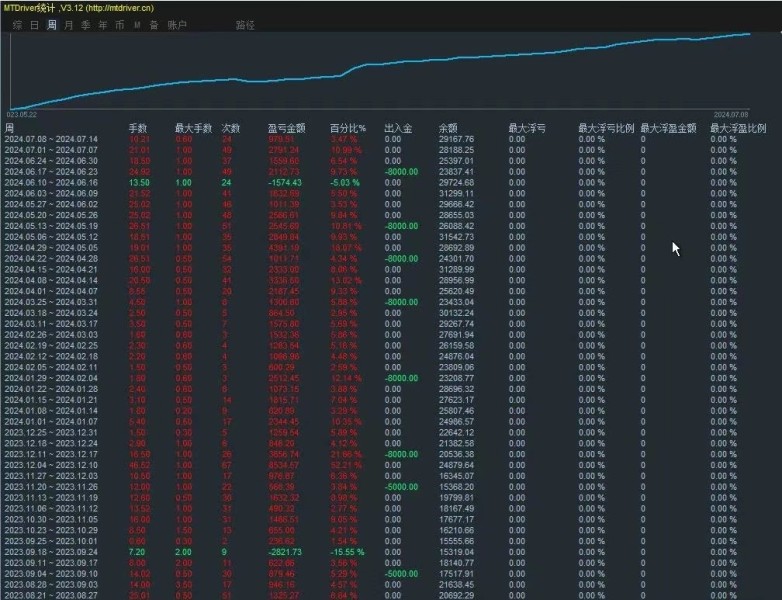782x600 pixels.
Task: Click the 最大浮亏 column header
Action: [x=527, y=128]
